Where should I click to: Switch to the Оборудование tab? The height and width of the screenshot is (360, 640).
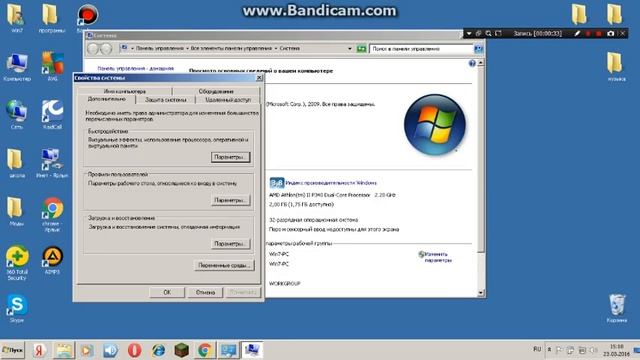pyautogui.click(x=216, y=91)
